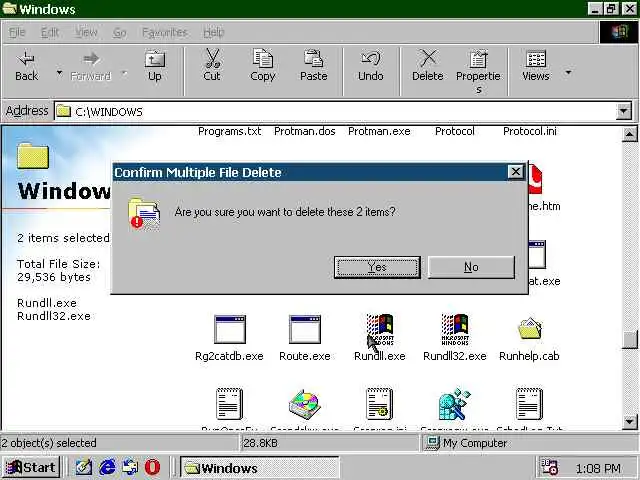The width and height of the screenshot is (640, 480).
Task: Click the 28.8KB status bar entry
Action: click(x=260, y=443)
